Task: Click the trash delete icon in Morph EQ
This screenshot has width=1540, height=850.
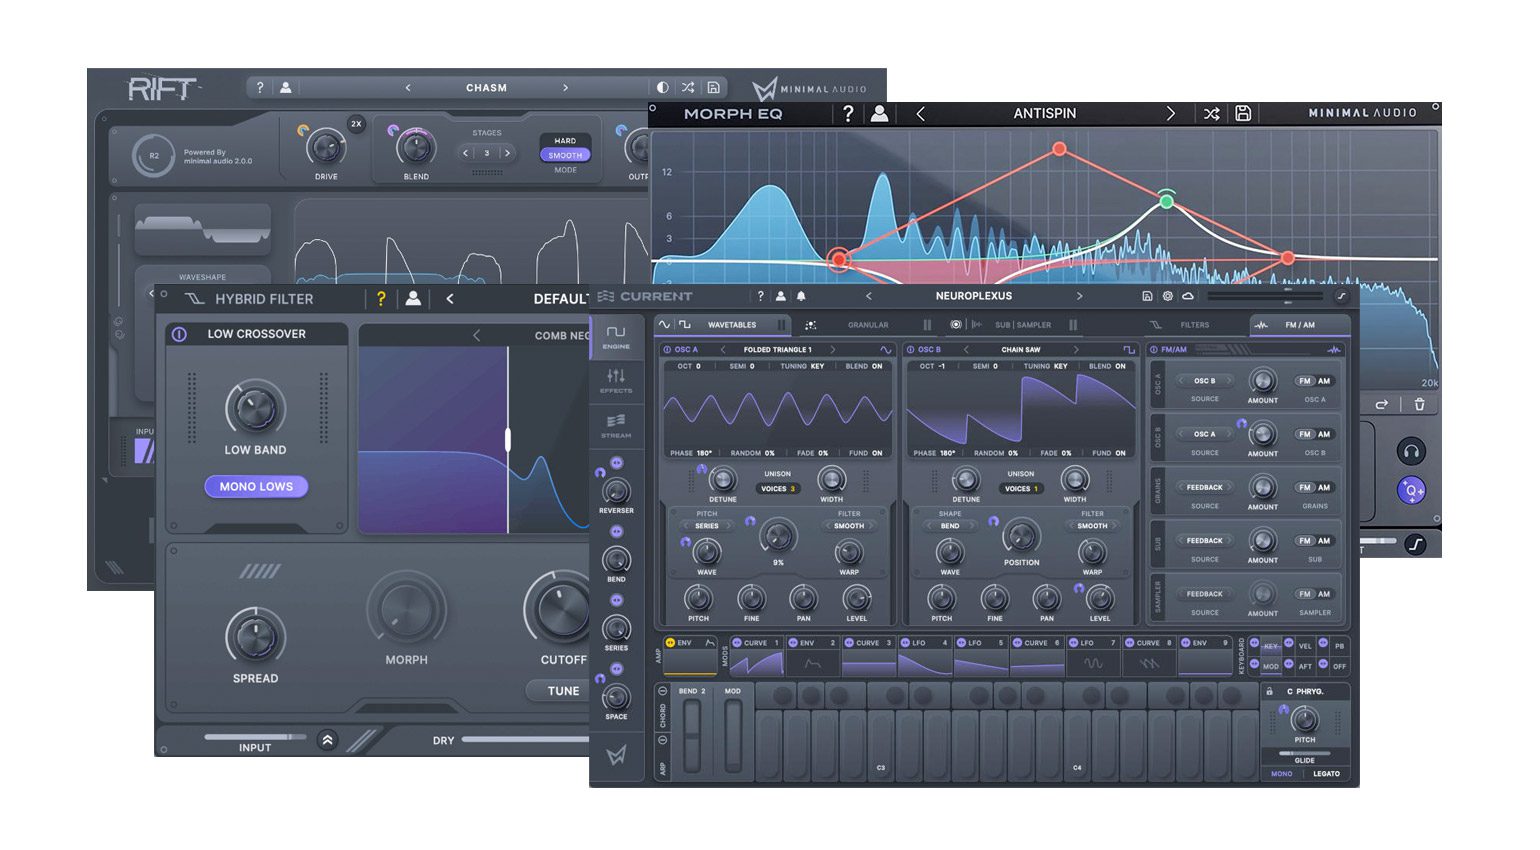Action: click(1419, 404)
